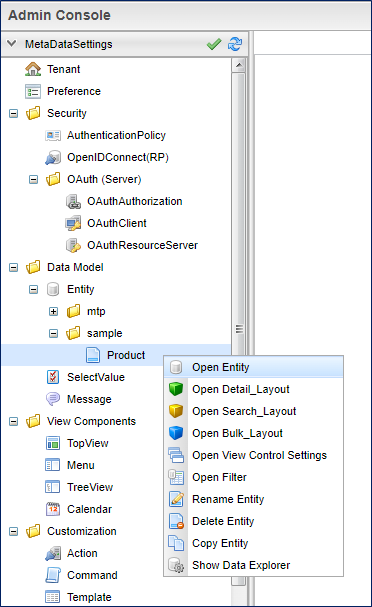372x607 pixels.
Task: Click the Show Data Explorer gear icon
Action: point(176,566)
